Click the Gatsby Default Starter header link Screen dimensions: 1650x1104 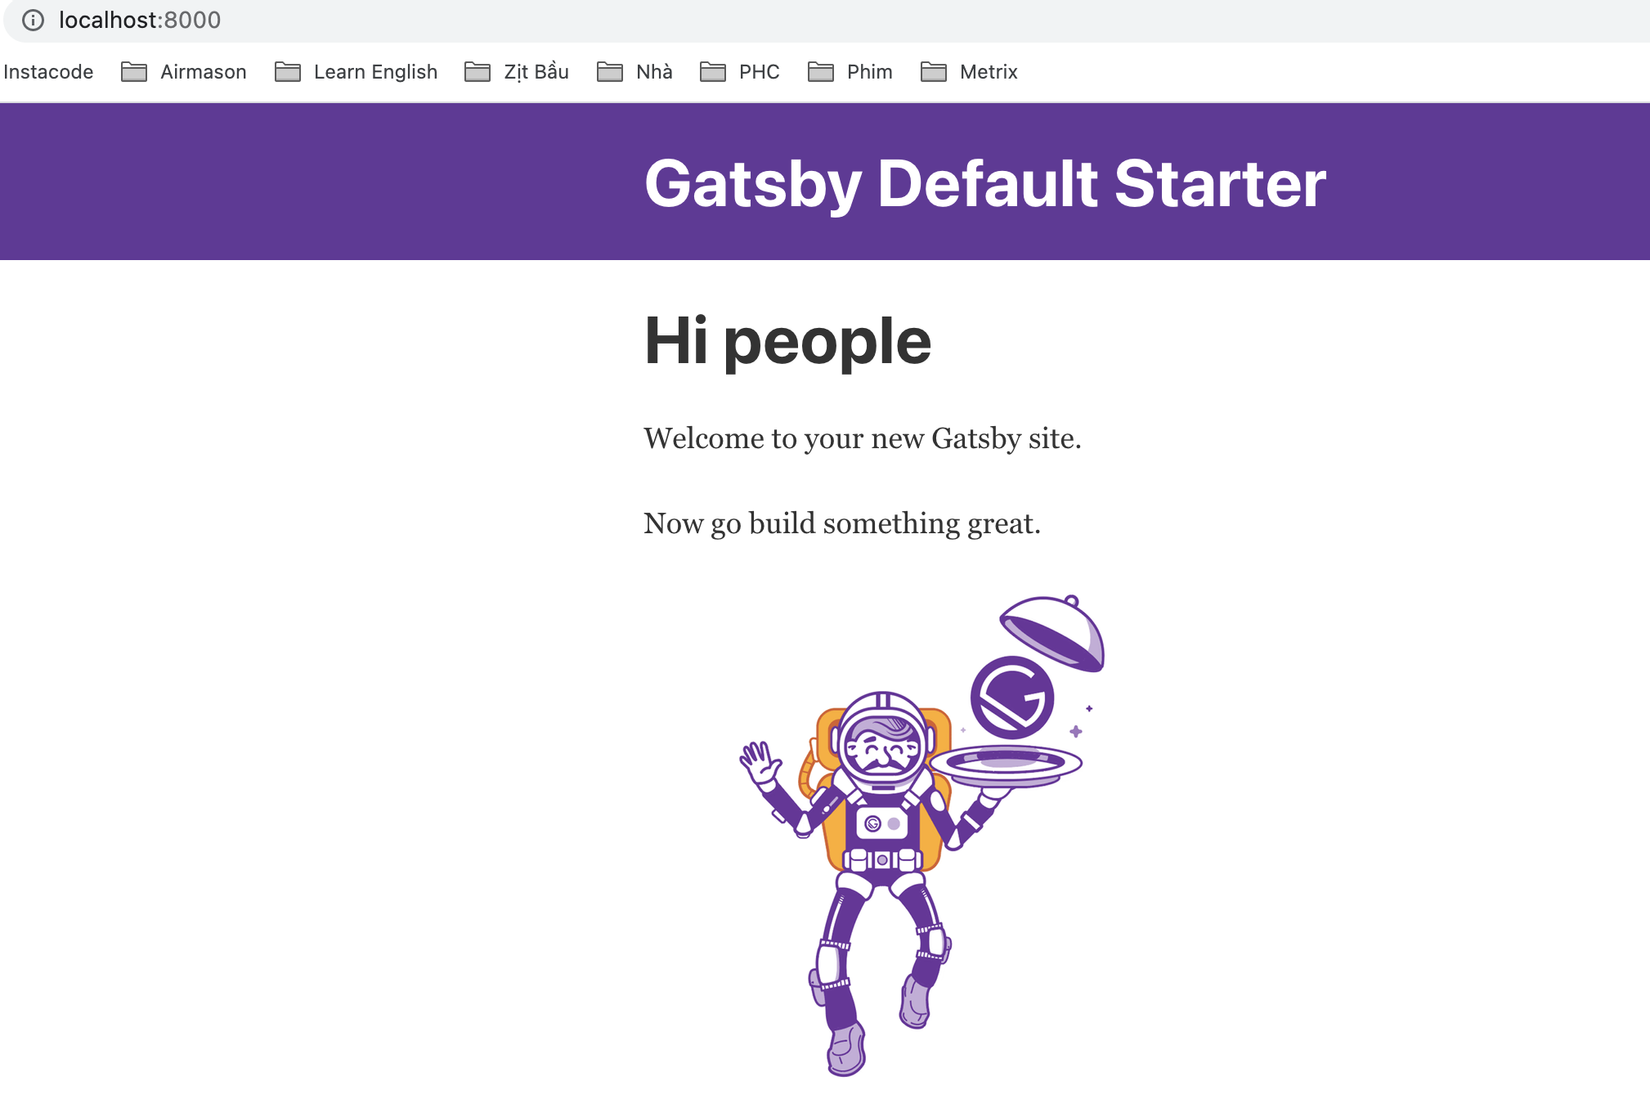click(985, 184)
